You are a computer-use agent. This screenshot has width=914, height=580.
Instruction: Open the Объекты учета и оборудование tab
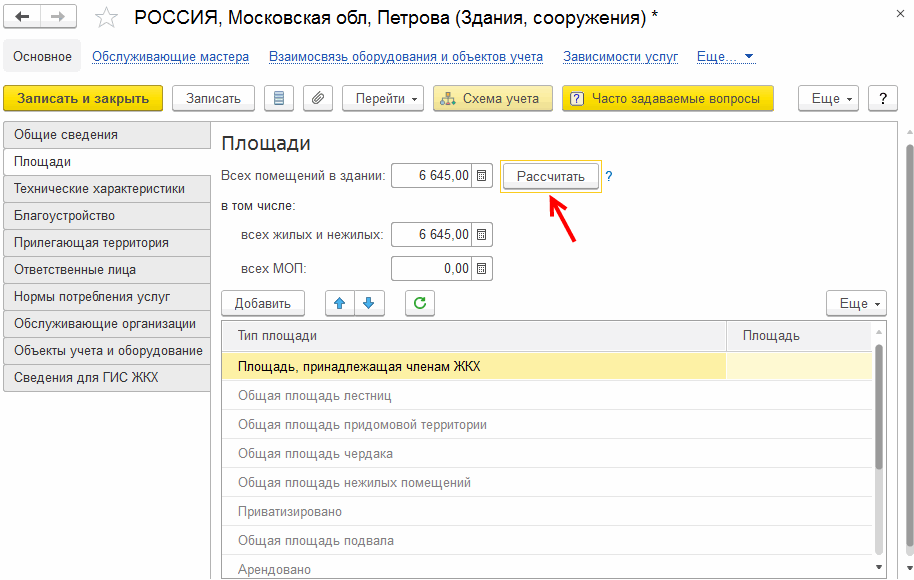(x=107, y=350)
